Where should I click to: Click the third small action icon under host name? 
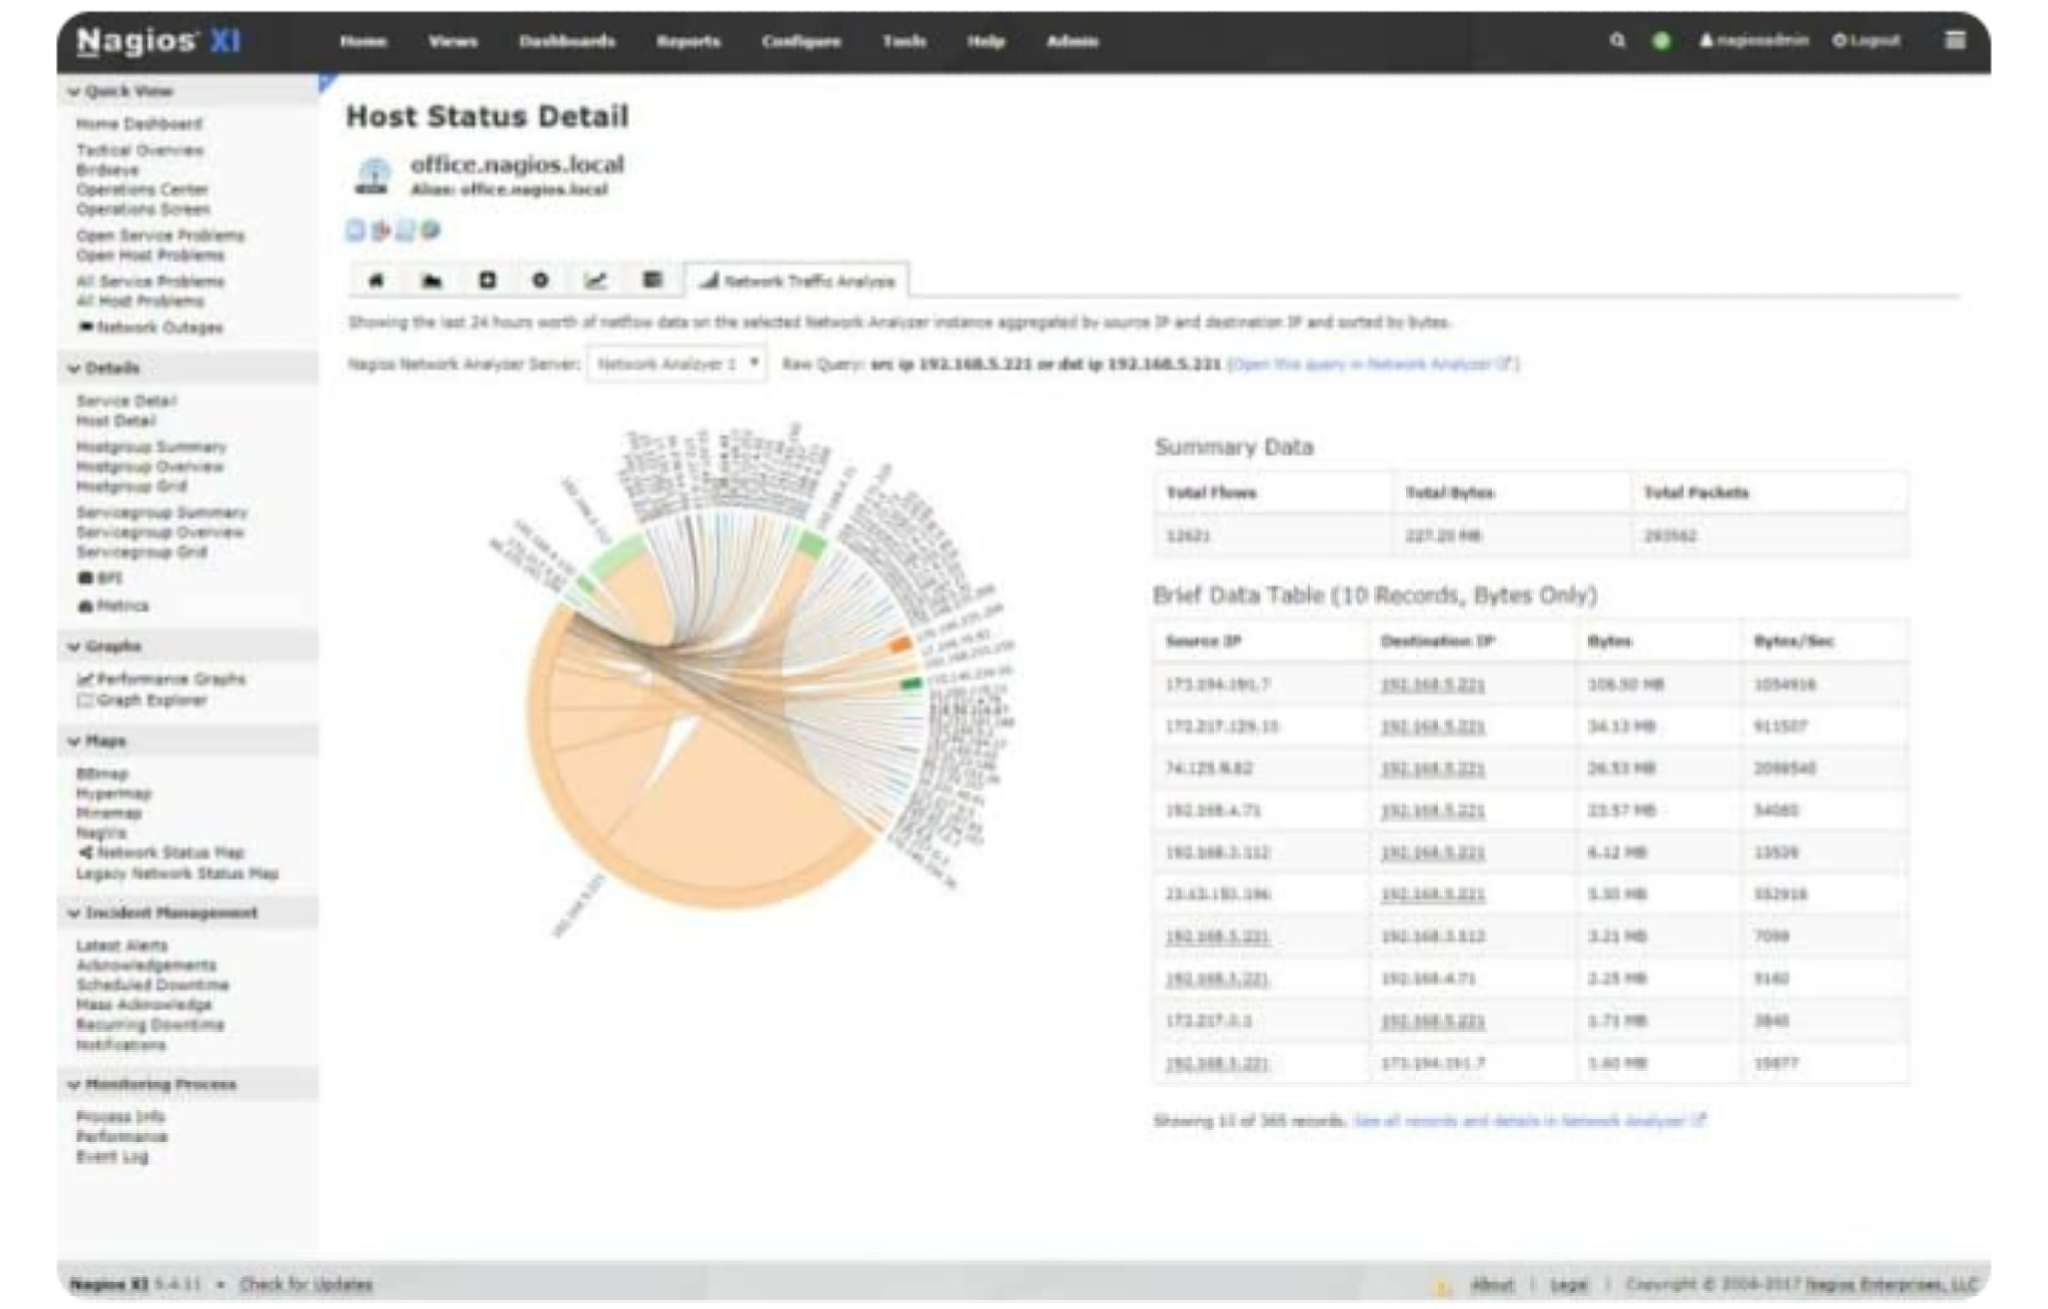[405, 231]
